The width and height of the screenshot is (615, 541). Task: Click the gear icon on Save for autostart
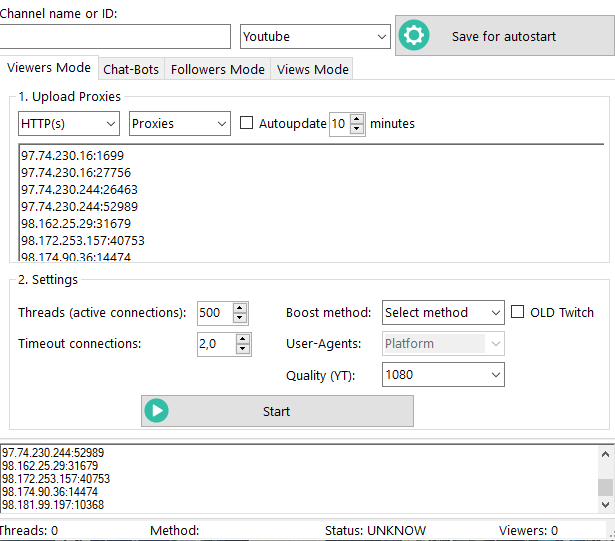[x=414, y=36]
